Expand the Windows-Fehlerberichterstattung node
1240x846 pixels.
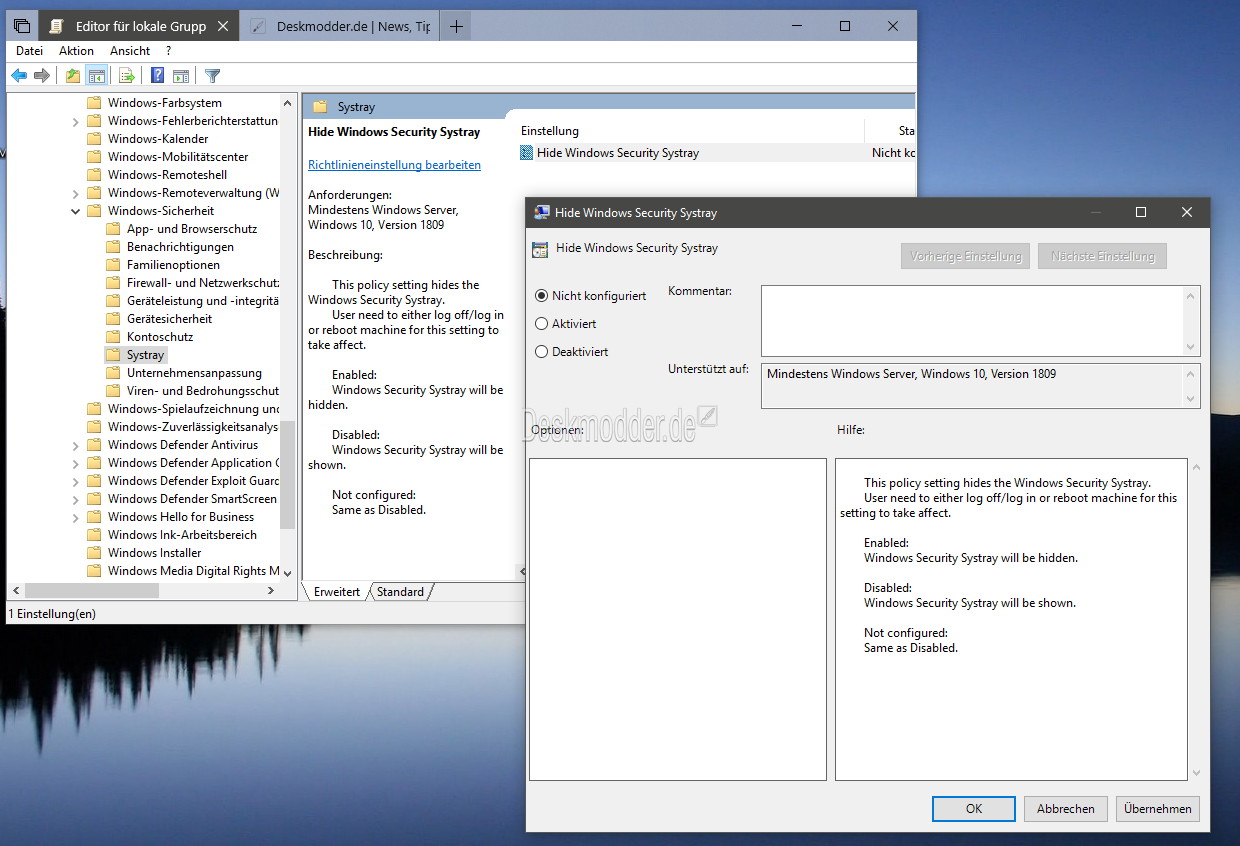[x=76, y=121]
